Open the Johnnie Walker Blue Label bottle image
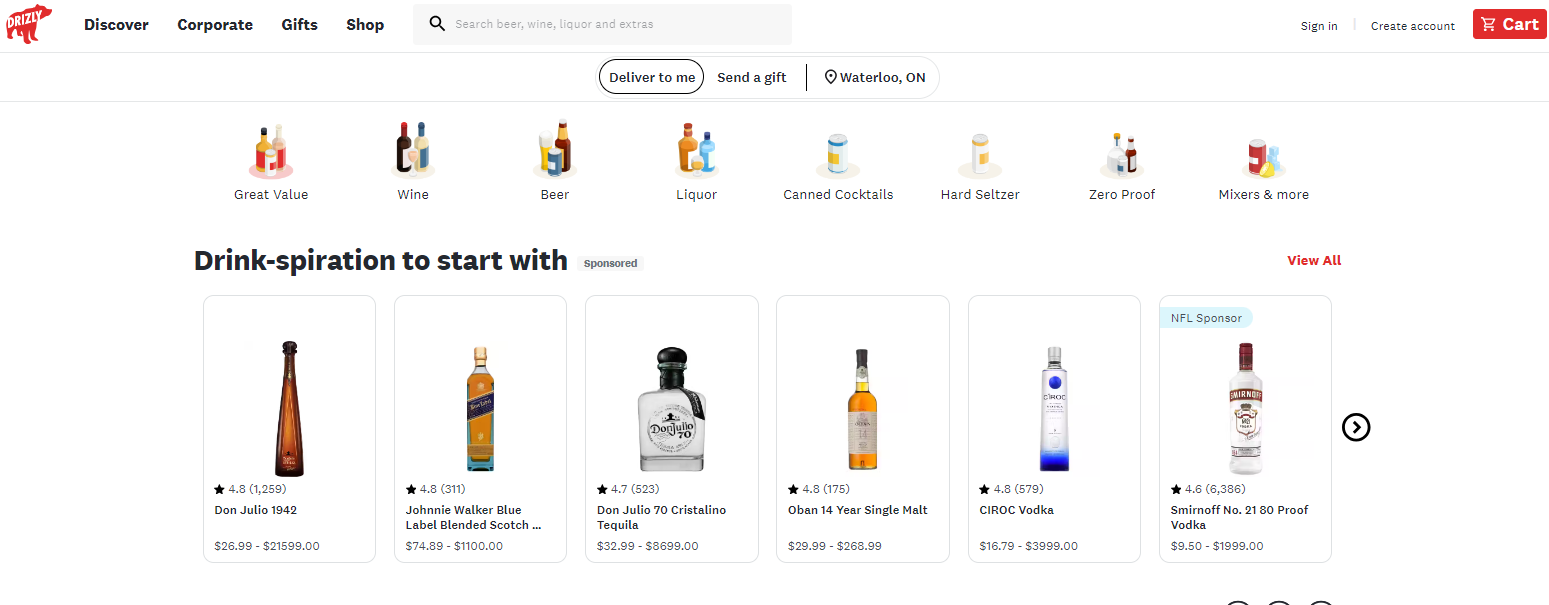 [480, 409]
